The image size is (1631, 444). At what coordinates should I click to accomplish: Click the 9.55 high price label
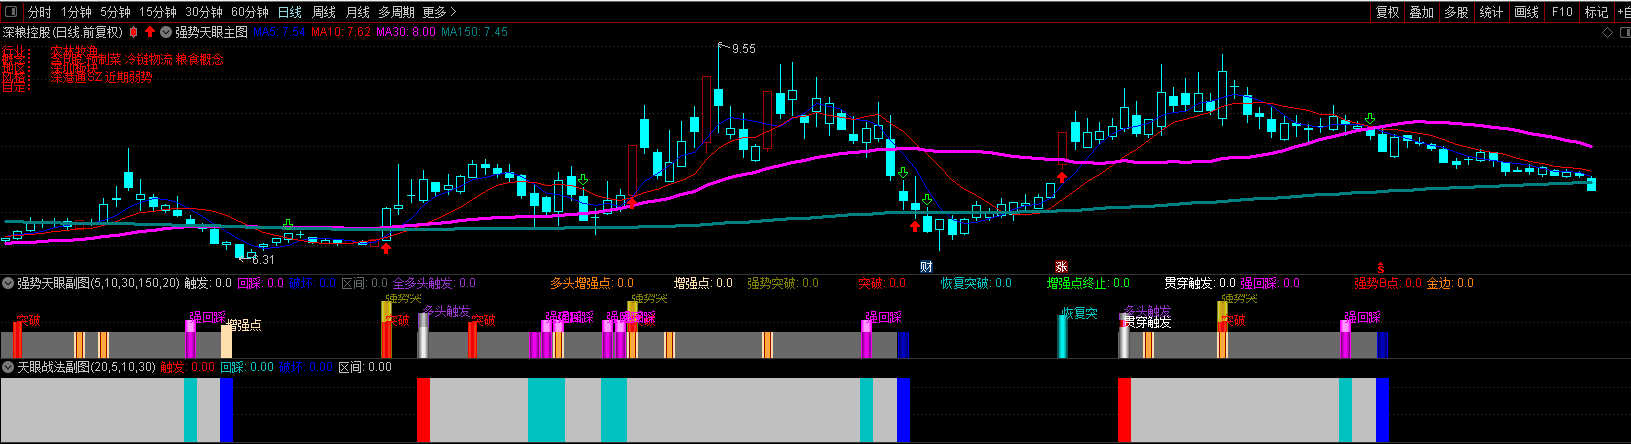click(x=743, y=48)
